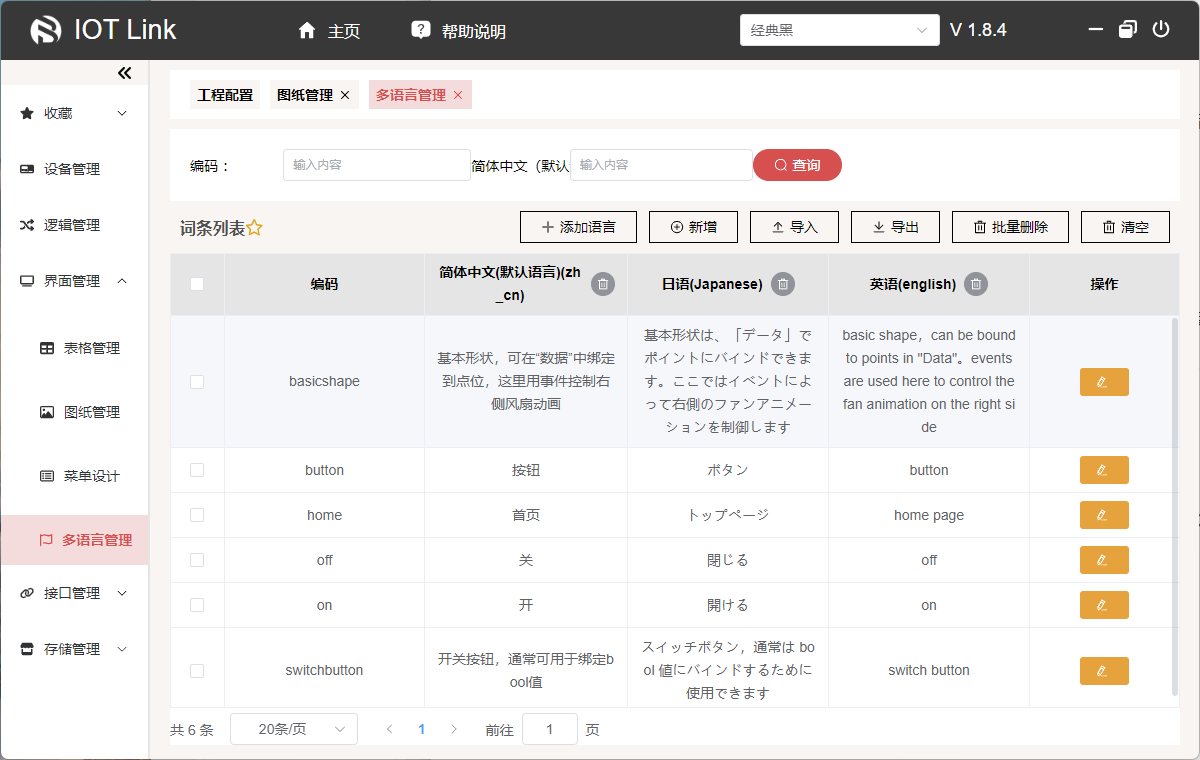The image size is (1200, 760).
Task: Click the 清空 button
Action: pos(1125,227)
